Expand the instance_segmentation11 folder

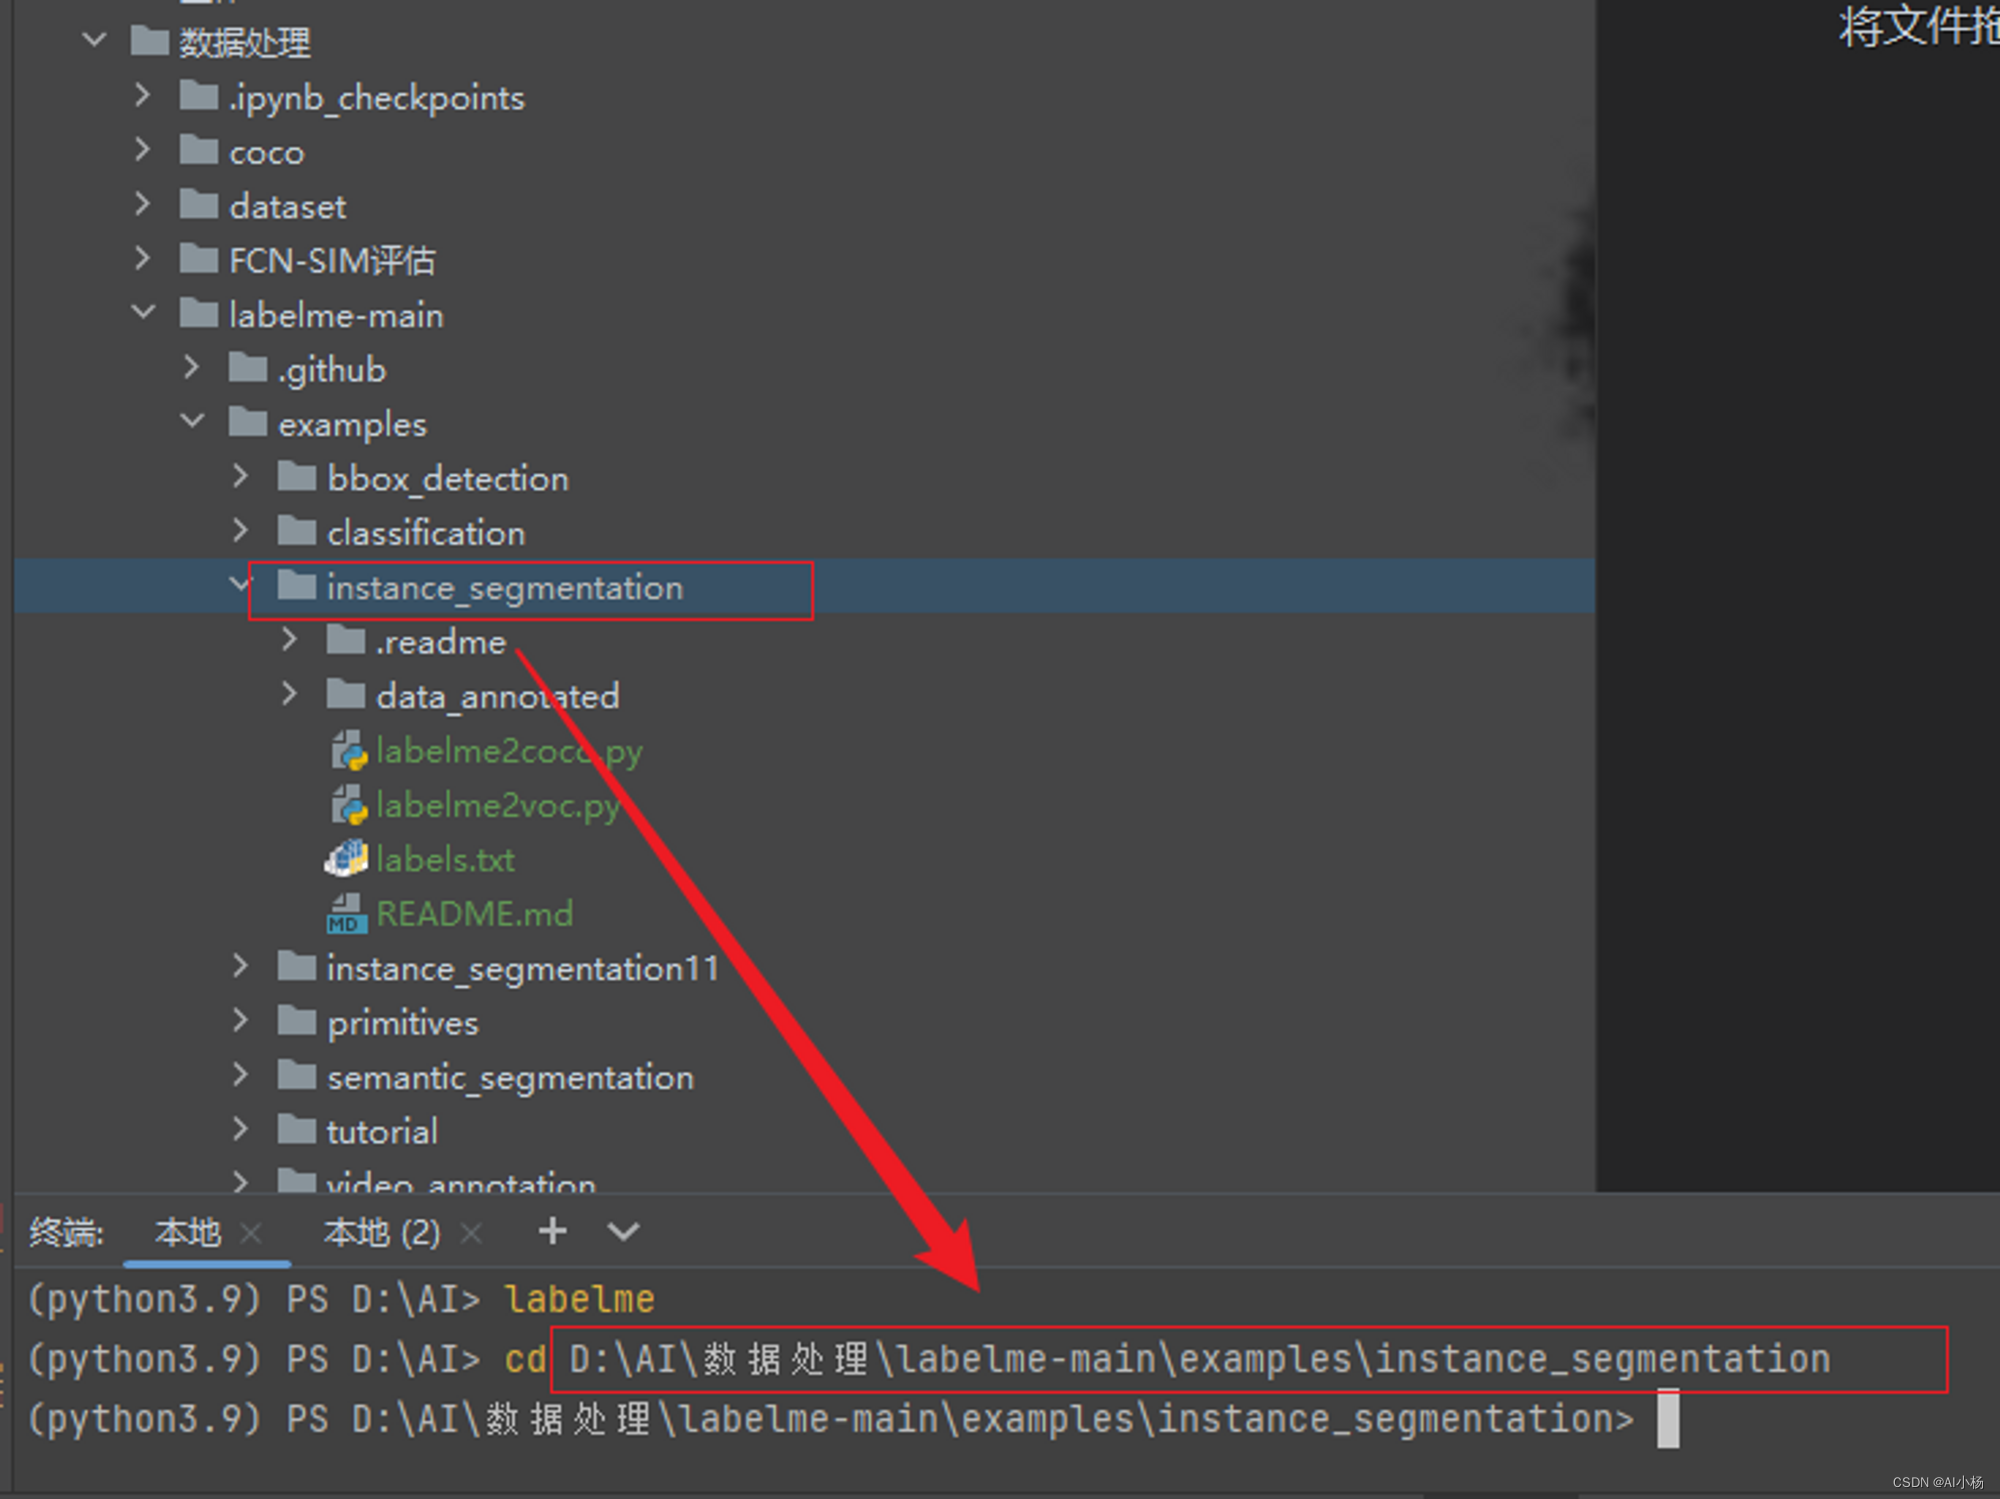(x=240, y=966)
